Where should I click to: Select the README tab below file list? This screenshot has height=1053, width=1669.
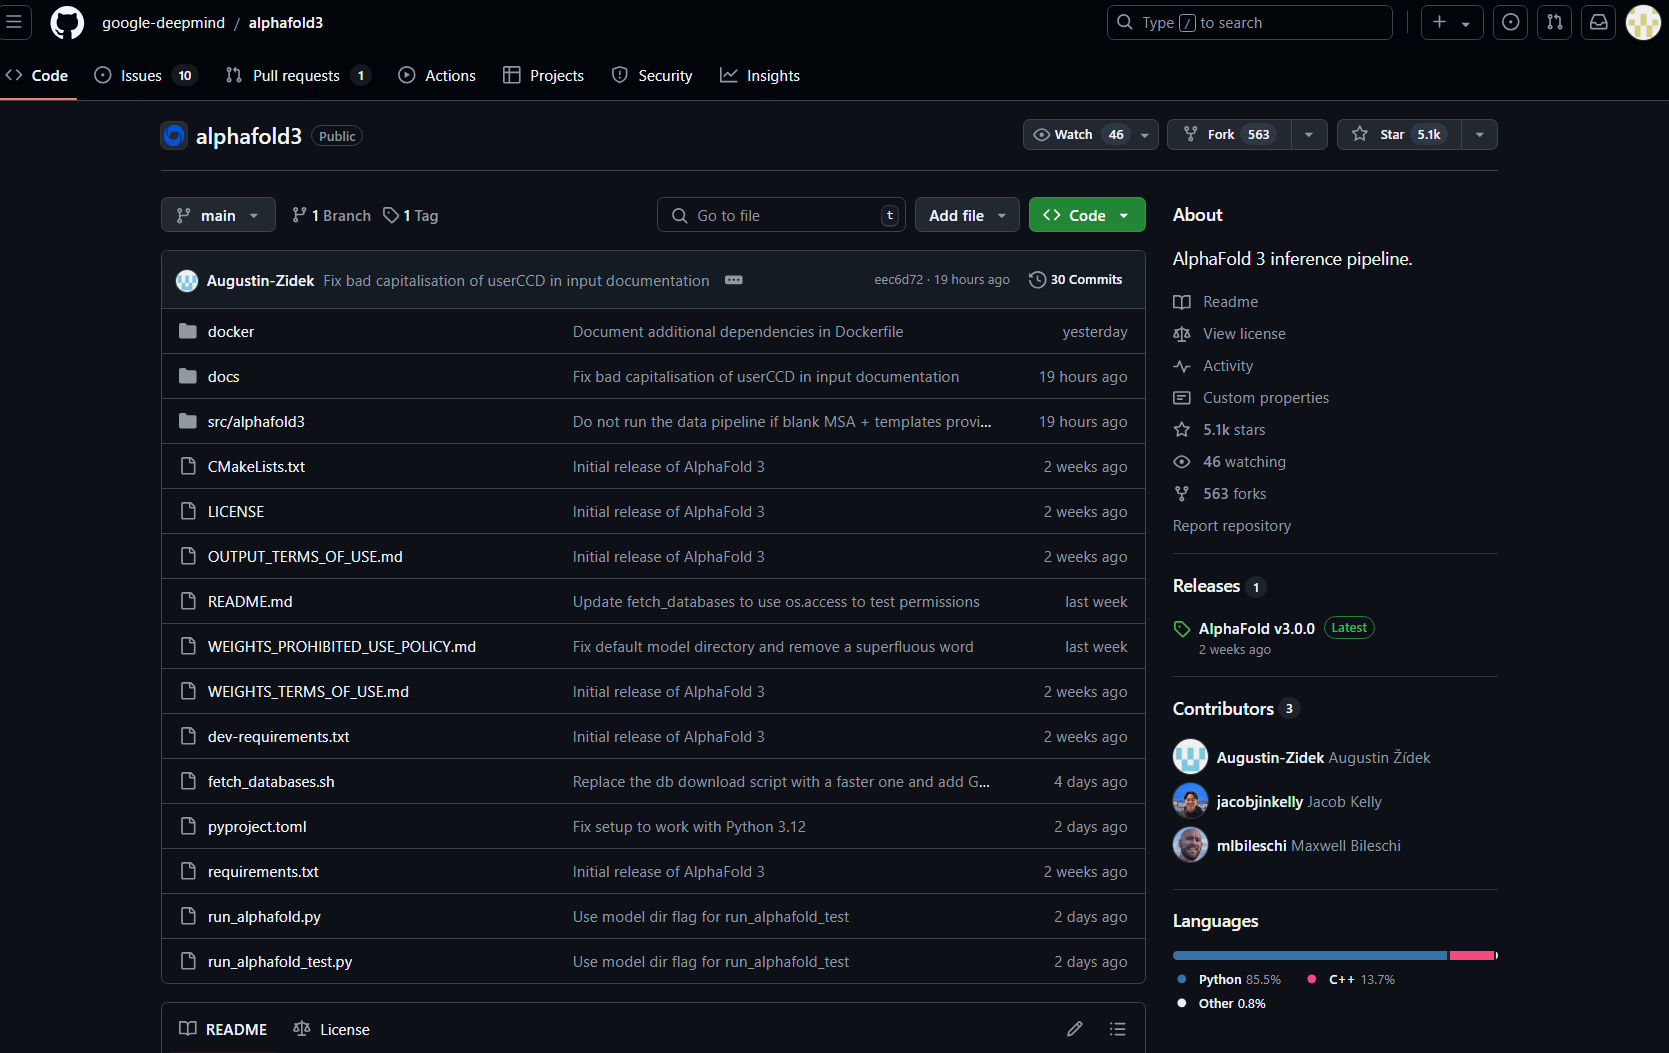(223, 1029)
